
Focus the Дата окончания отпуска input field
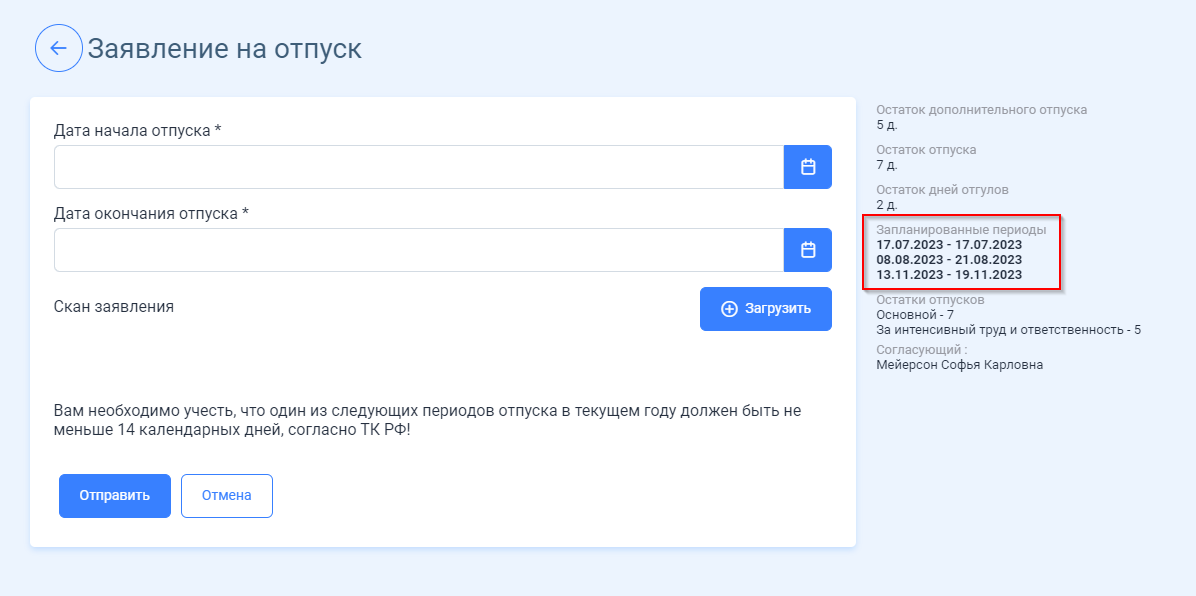point(419,250)
